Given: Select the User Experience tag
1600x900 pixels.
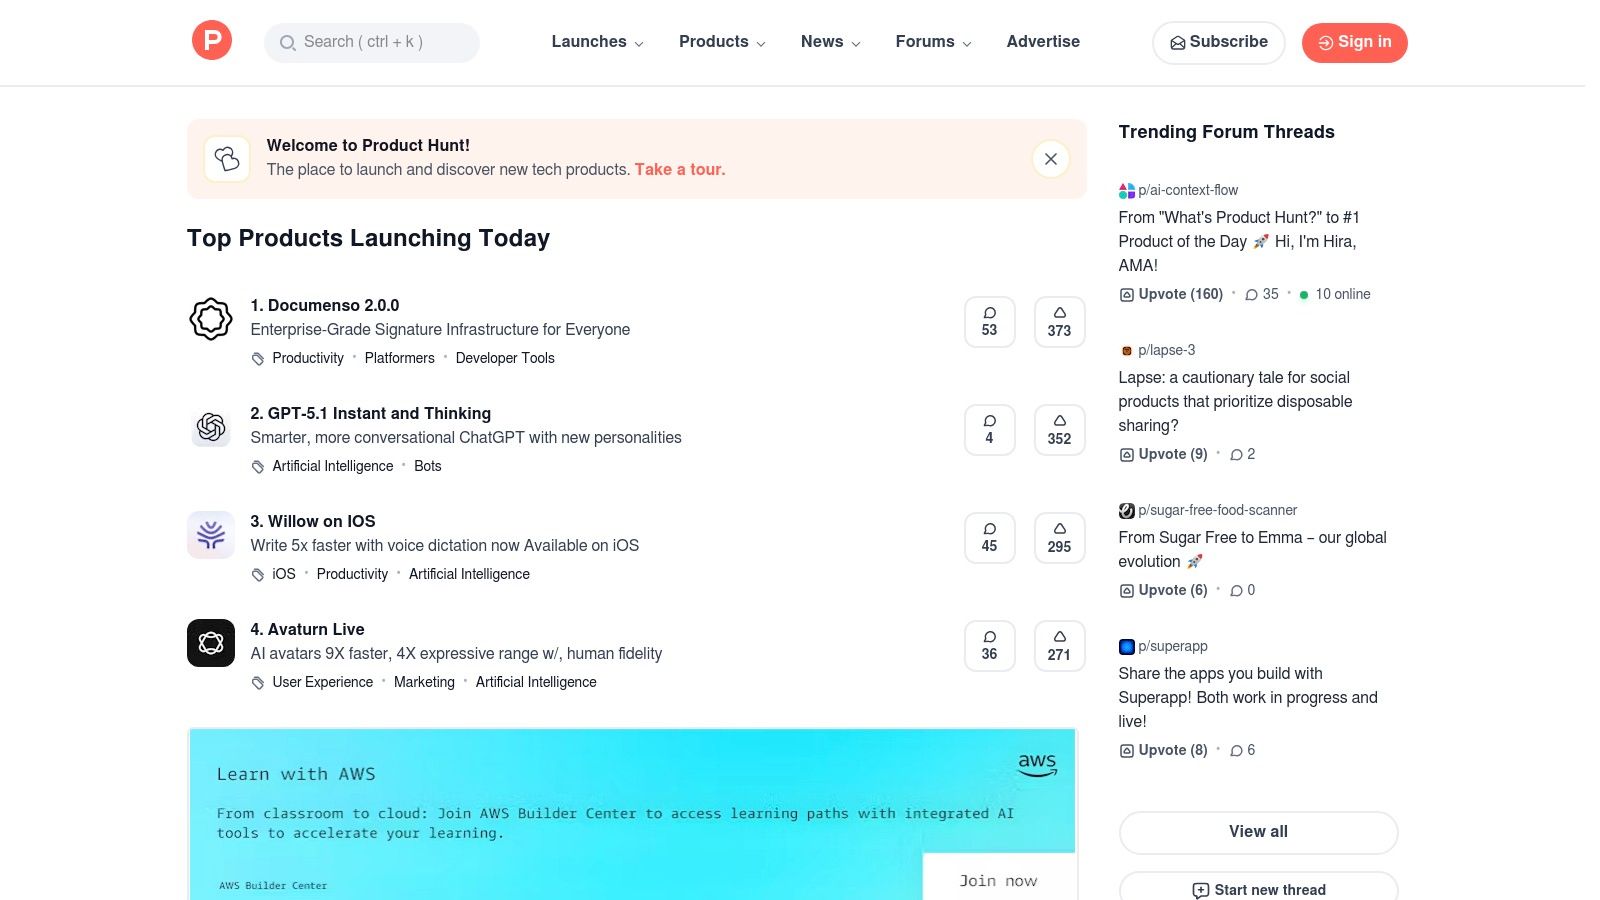Looking at the screenshot, I should [x=322, y=682].
